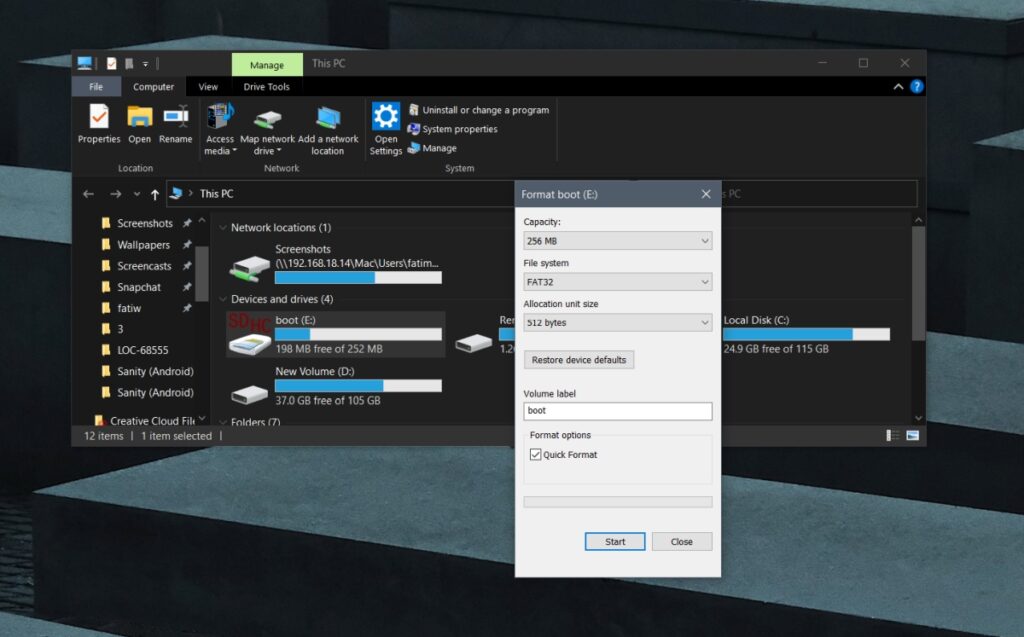Edit the Volume label text field
This screenshot has width=1024, height=637.
[x=617, y=410]
